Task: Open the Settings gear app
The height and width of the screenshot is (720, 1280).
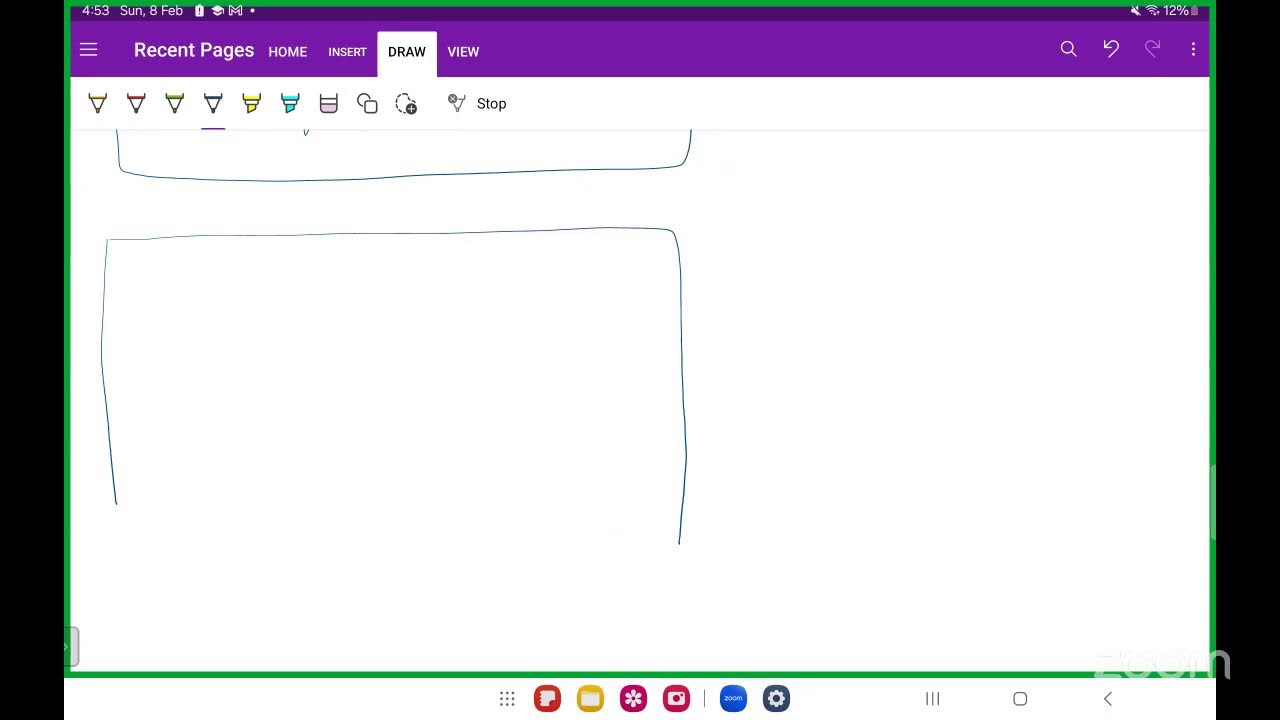Action: (x=776, y=699)
